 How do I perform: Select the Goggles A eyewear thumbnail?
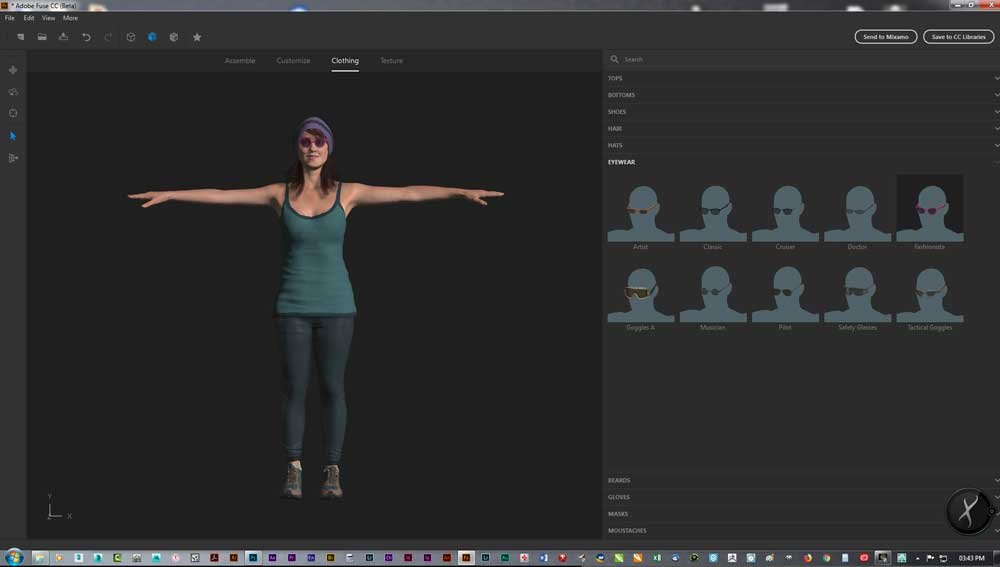click(x=641, y=293)
